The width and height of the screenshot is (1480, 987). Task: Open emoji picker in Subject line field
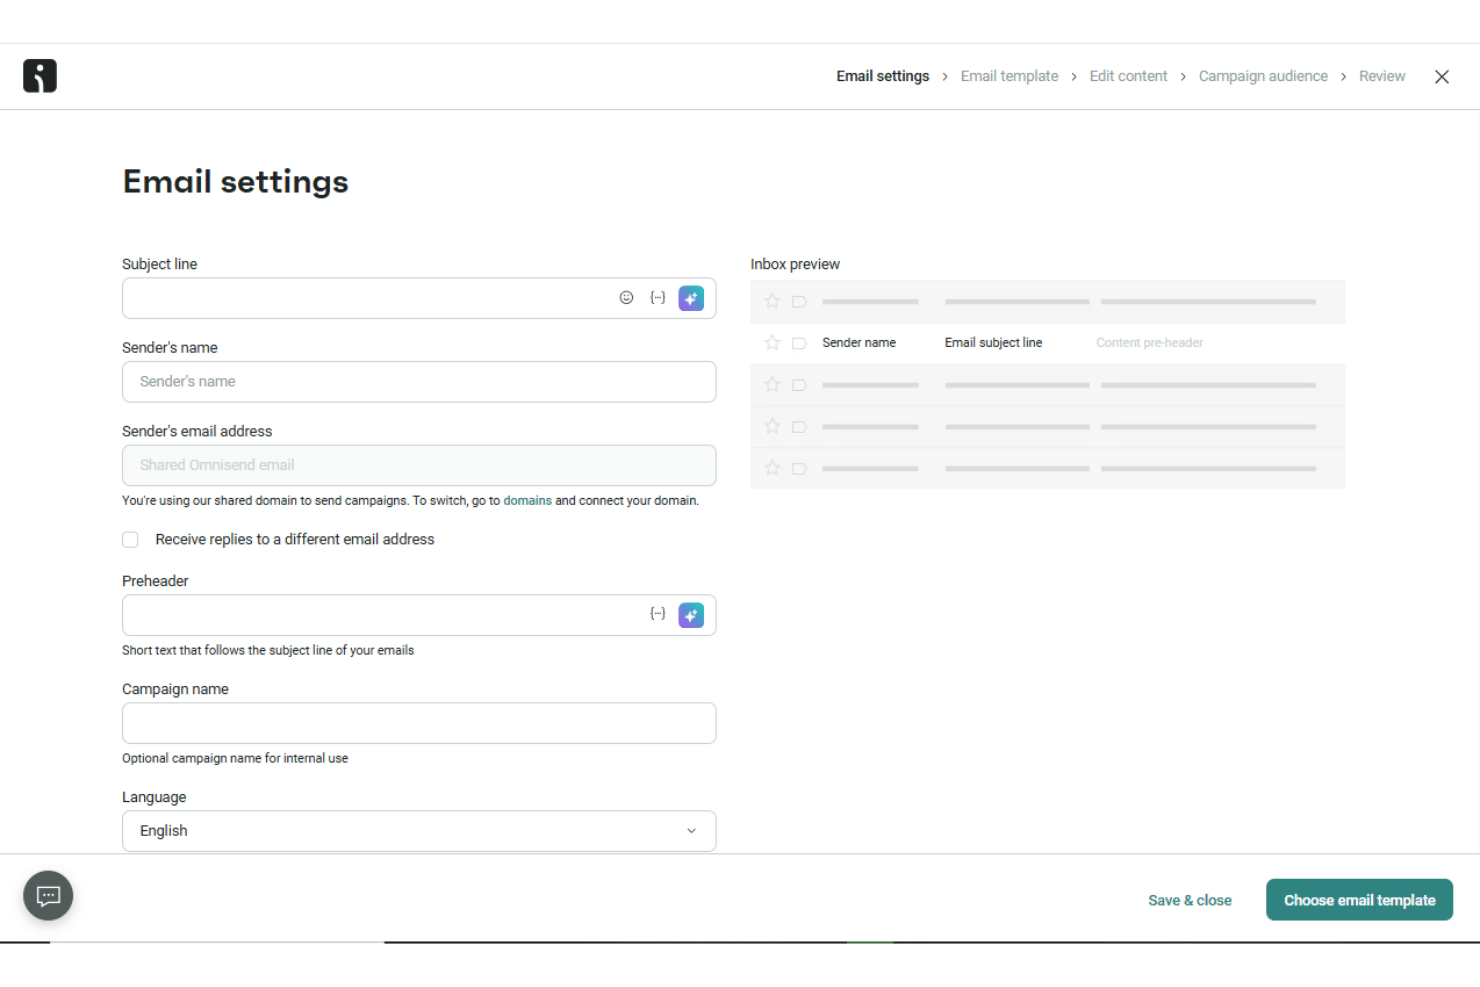click(x=626, y=298)
